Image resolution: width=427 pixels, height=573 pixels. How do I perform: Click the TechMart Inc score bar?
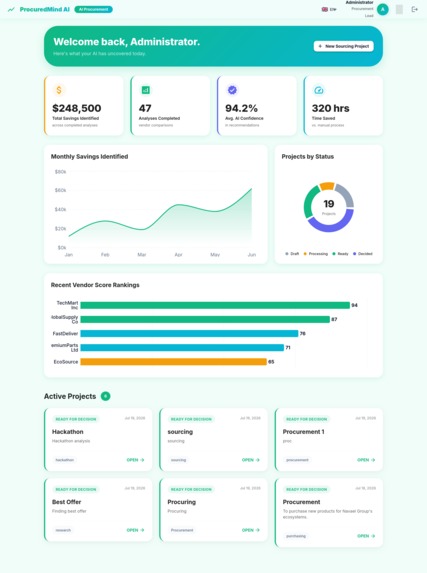[x=215, y=305]
